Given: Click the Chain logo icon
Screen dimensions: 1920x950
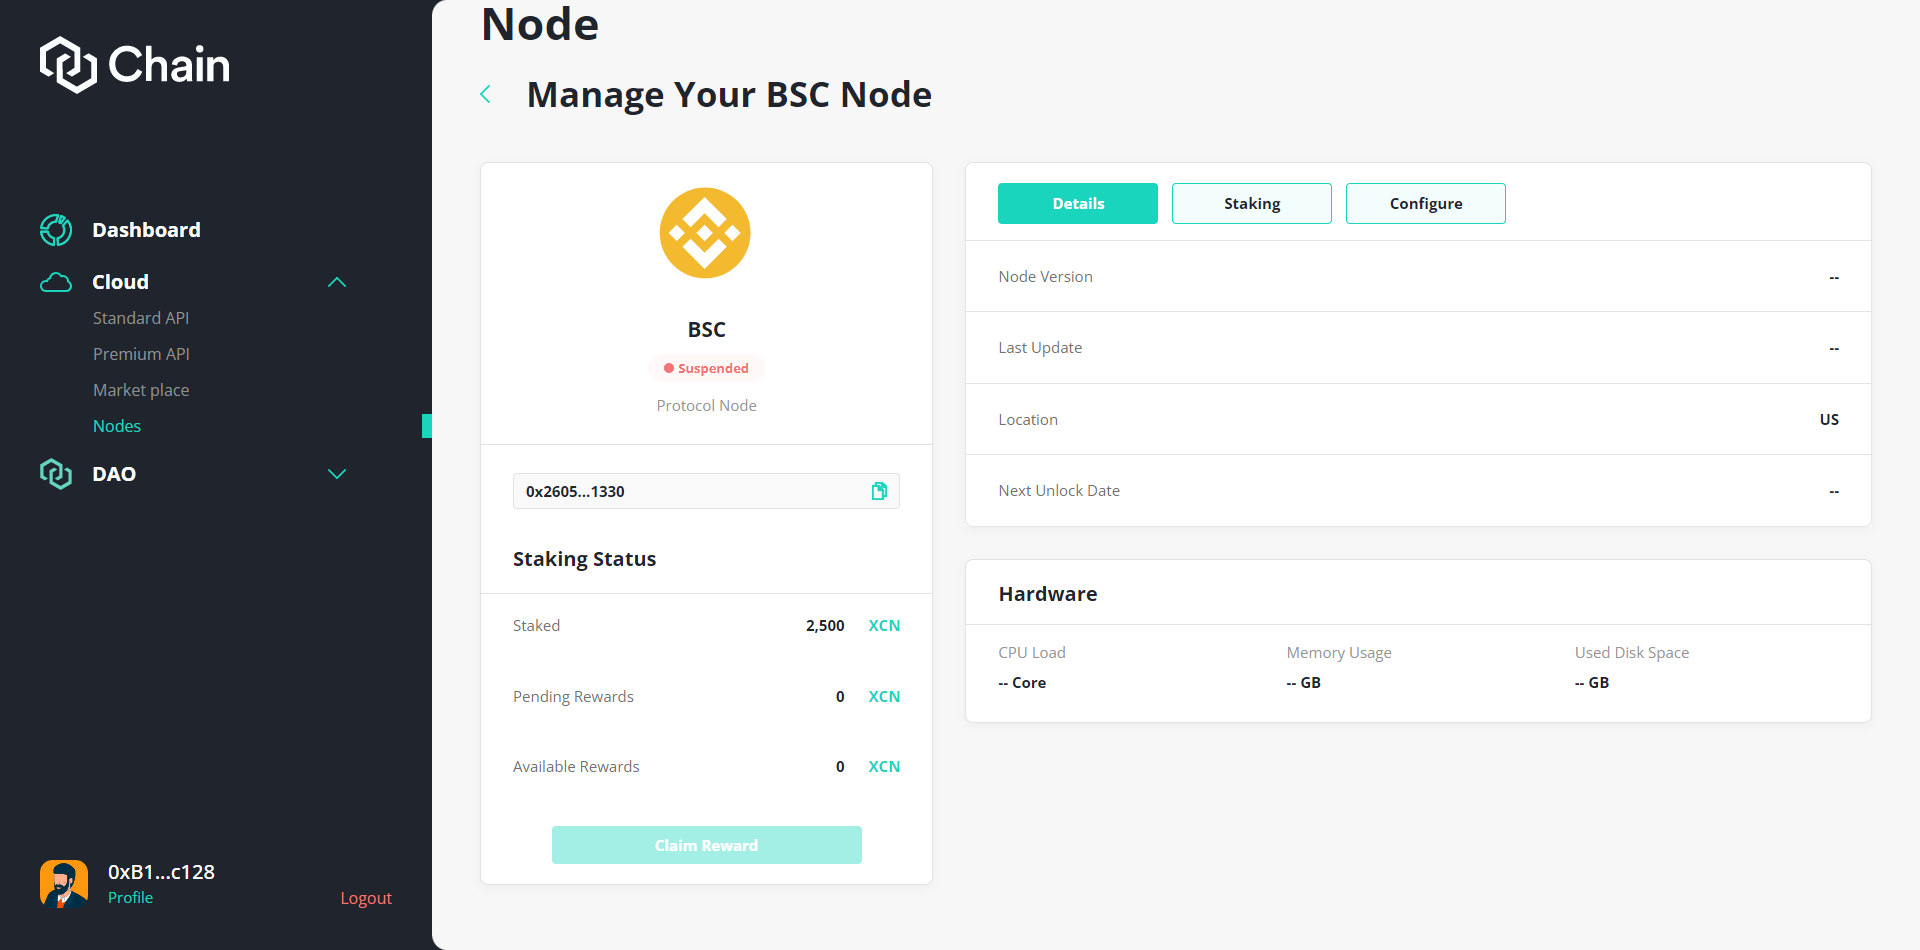Looking at the screenshot, I should tap(67, 65).
